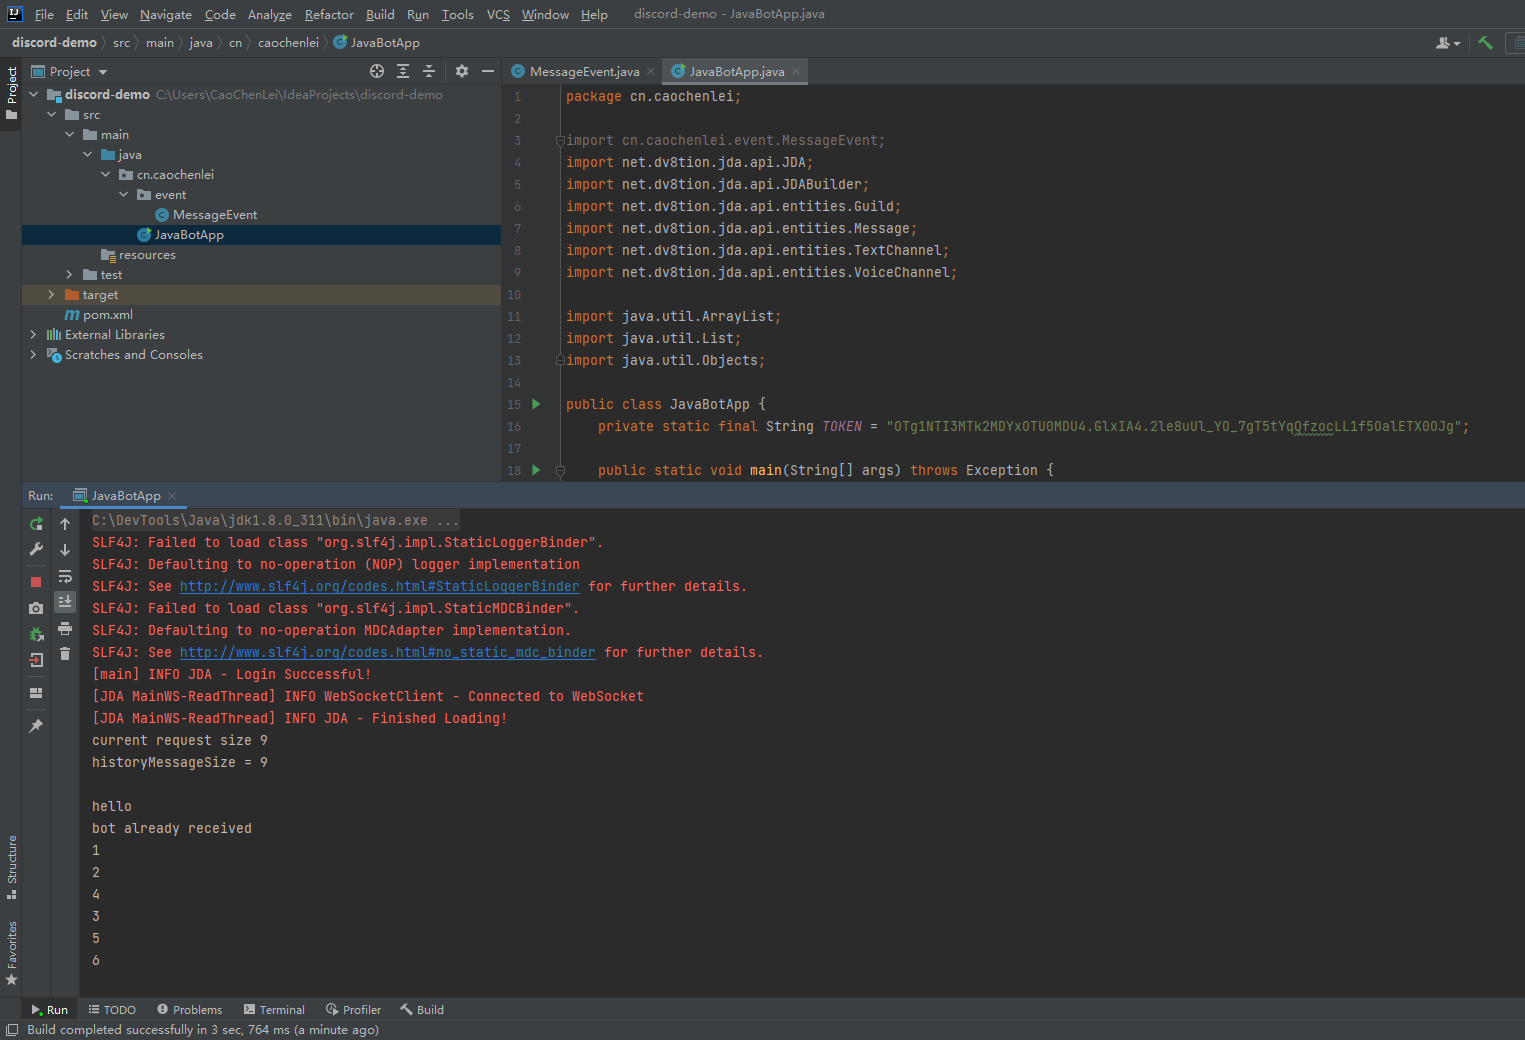
Task: Open StaticLoggerBinder slf4j link
Action: (380, 586)
